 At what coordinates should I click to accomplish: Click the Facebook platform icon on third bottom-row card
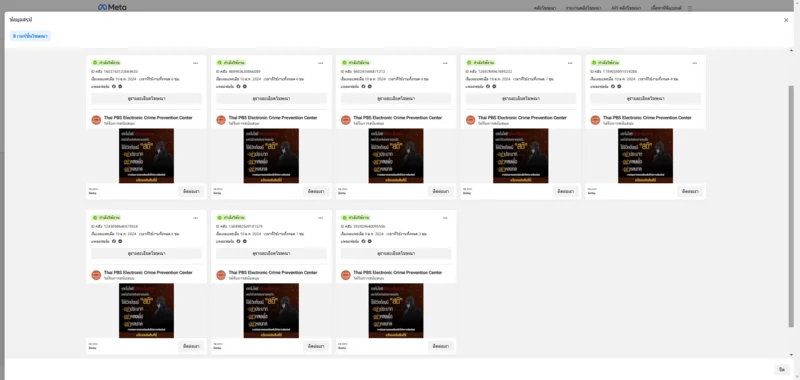pos(363,241)
